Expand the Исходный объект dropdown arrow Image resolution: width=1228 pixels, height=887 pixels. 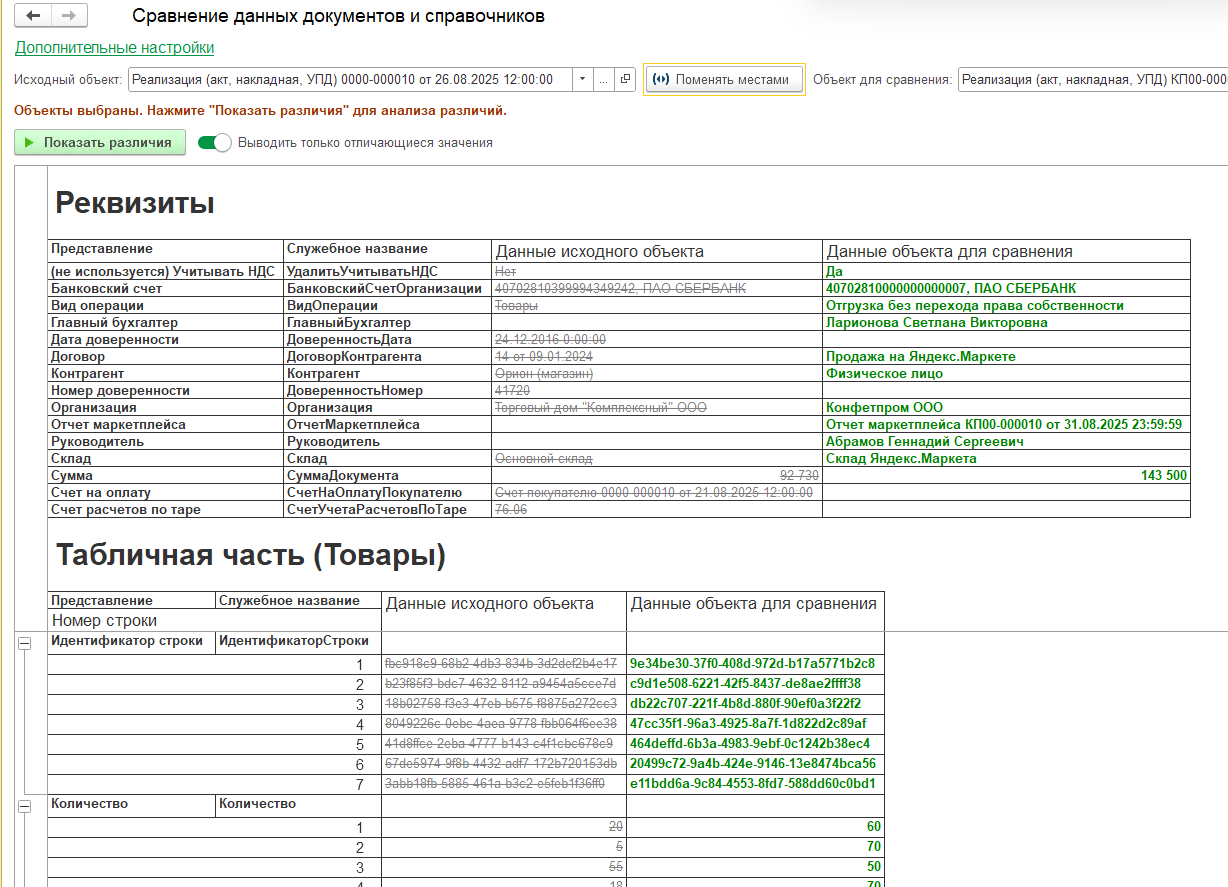point(583,80)
